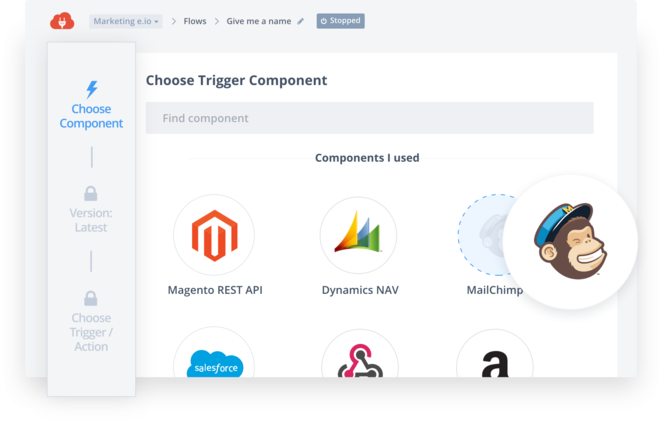Click the Magento REST API label
The height and width of the screenshot is (421, 662).
pos(215,290)
